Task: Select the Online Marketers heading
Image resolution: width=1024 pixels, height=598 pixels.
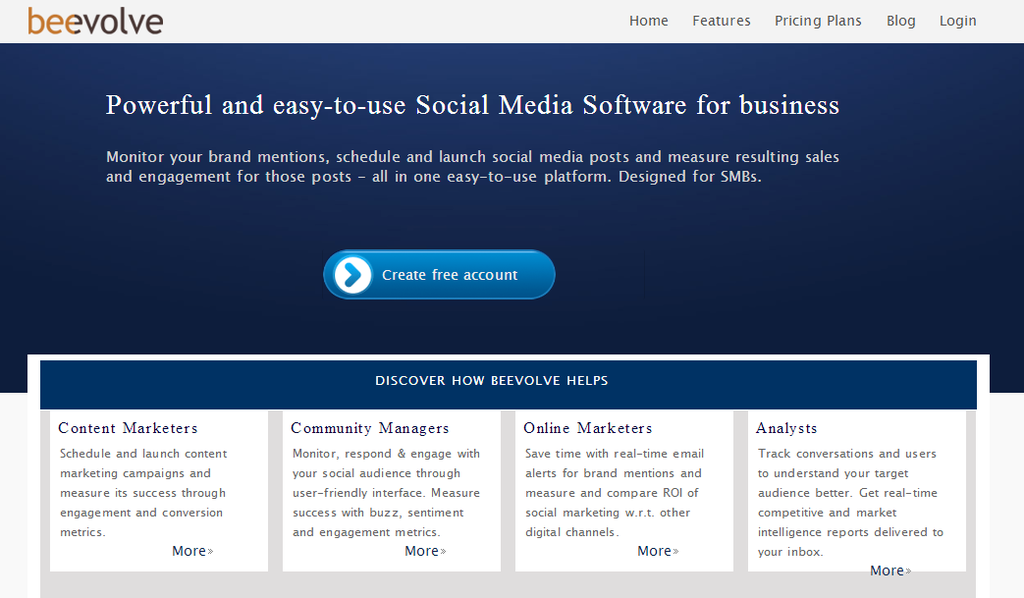Action: [x=587, y=428]
